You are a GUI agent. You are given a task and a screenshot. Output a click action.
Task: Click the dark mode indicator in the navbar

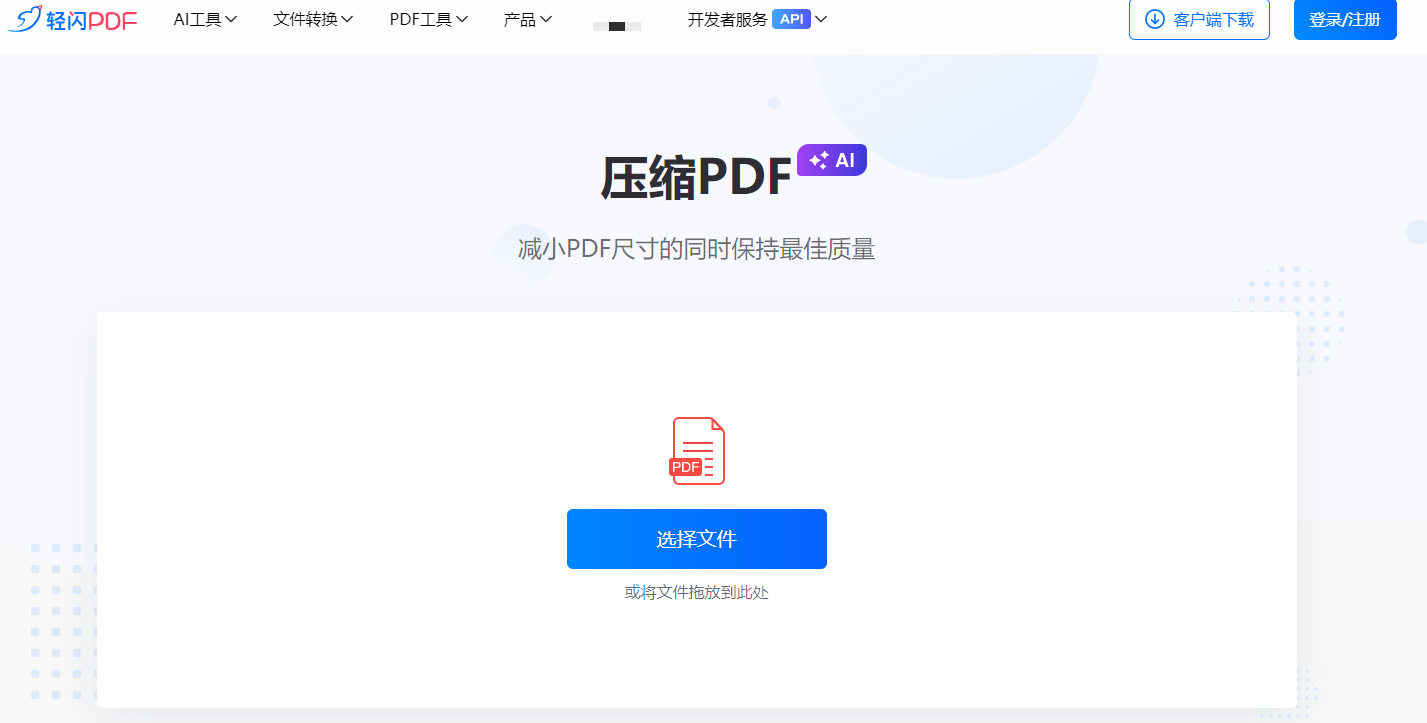point(616,26)
